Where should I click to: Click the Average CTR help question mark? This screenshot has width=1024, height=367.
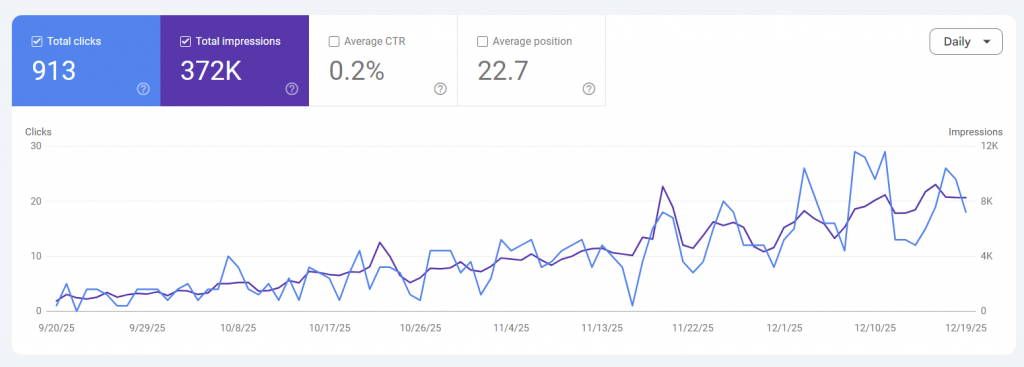(440, 89)
